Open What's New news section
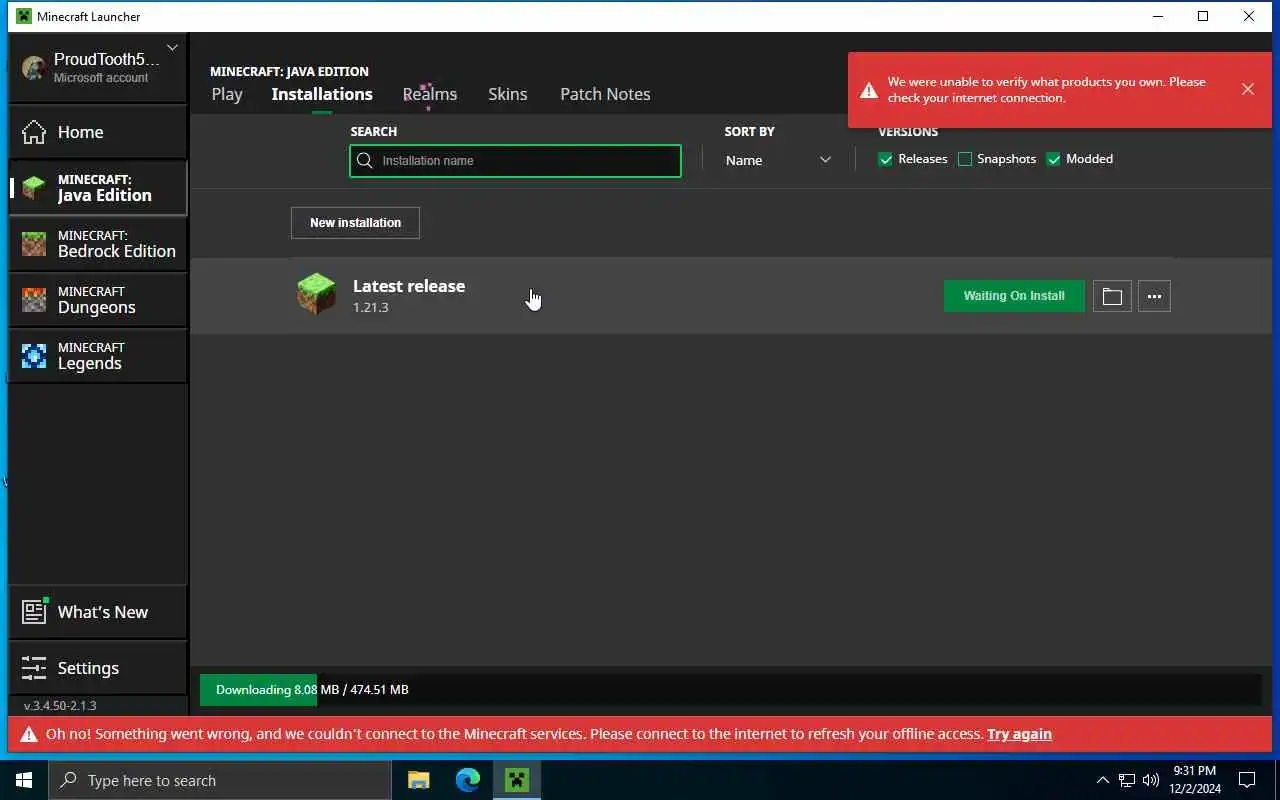 click(x=97, y=612)
